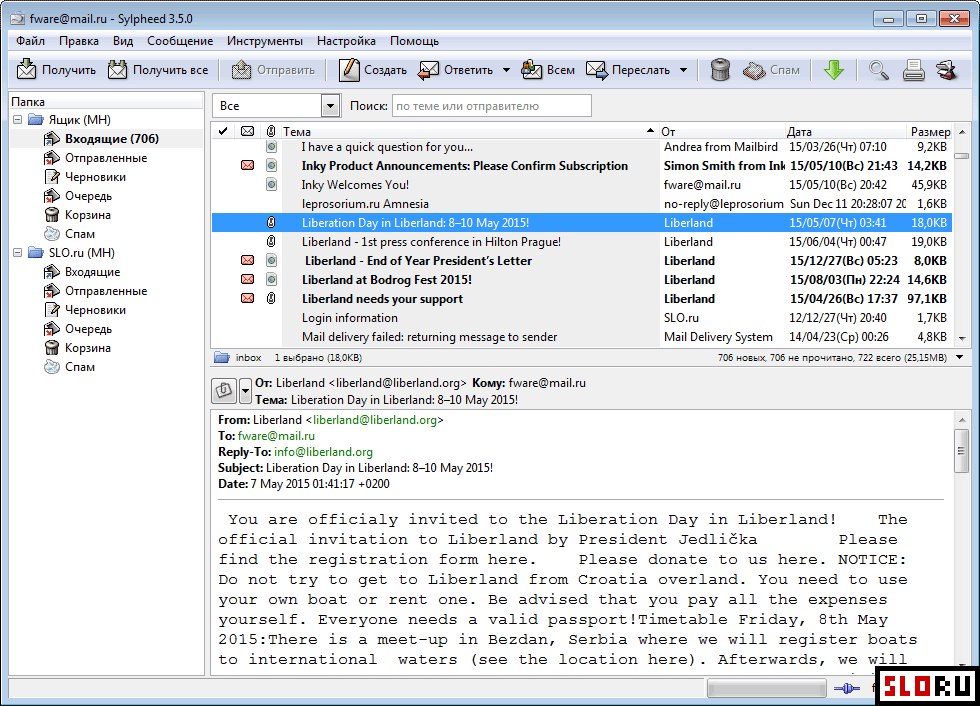The image size is (980, 706).
Task: Click the fware@mail.ru link in To line
Action: click(x=276, y=436)
